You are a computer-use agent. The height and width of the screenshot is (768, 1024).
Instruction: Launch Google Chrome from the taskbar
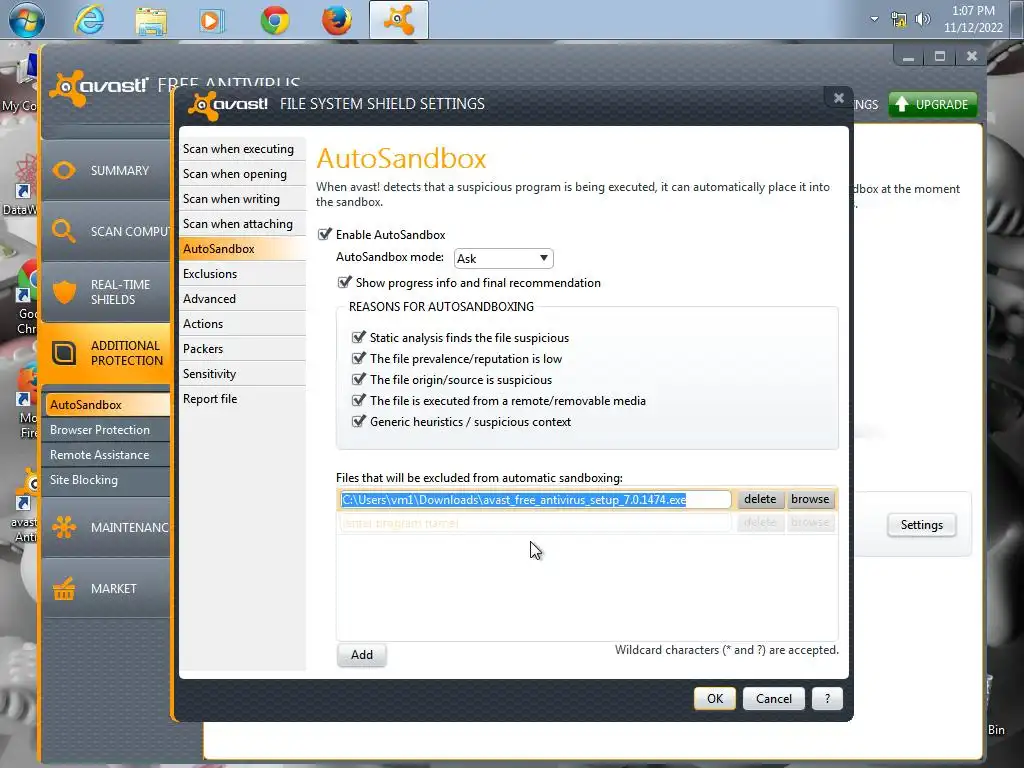click(275, 20)
